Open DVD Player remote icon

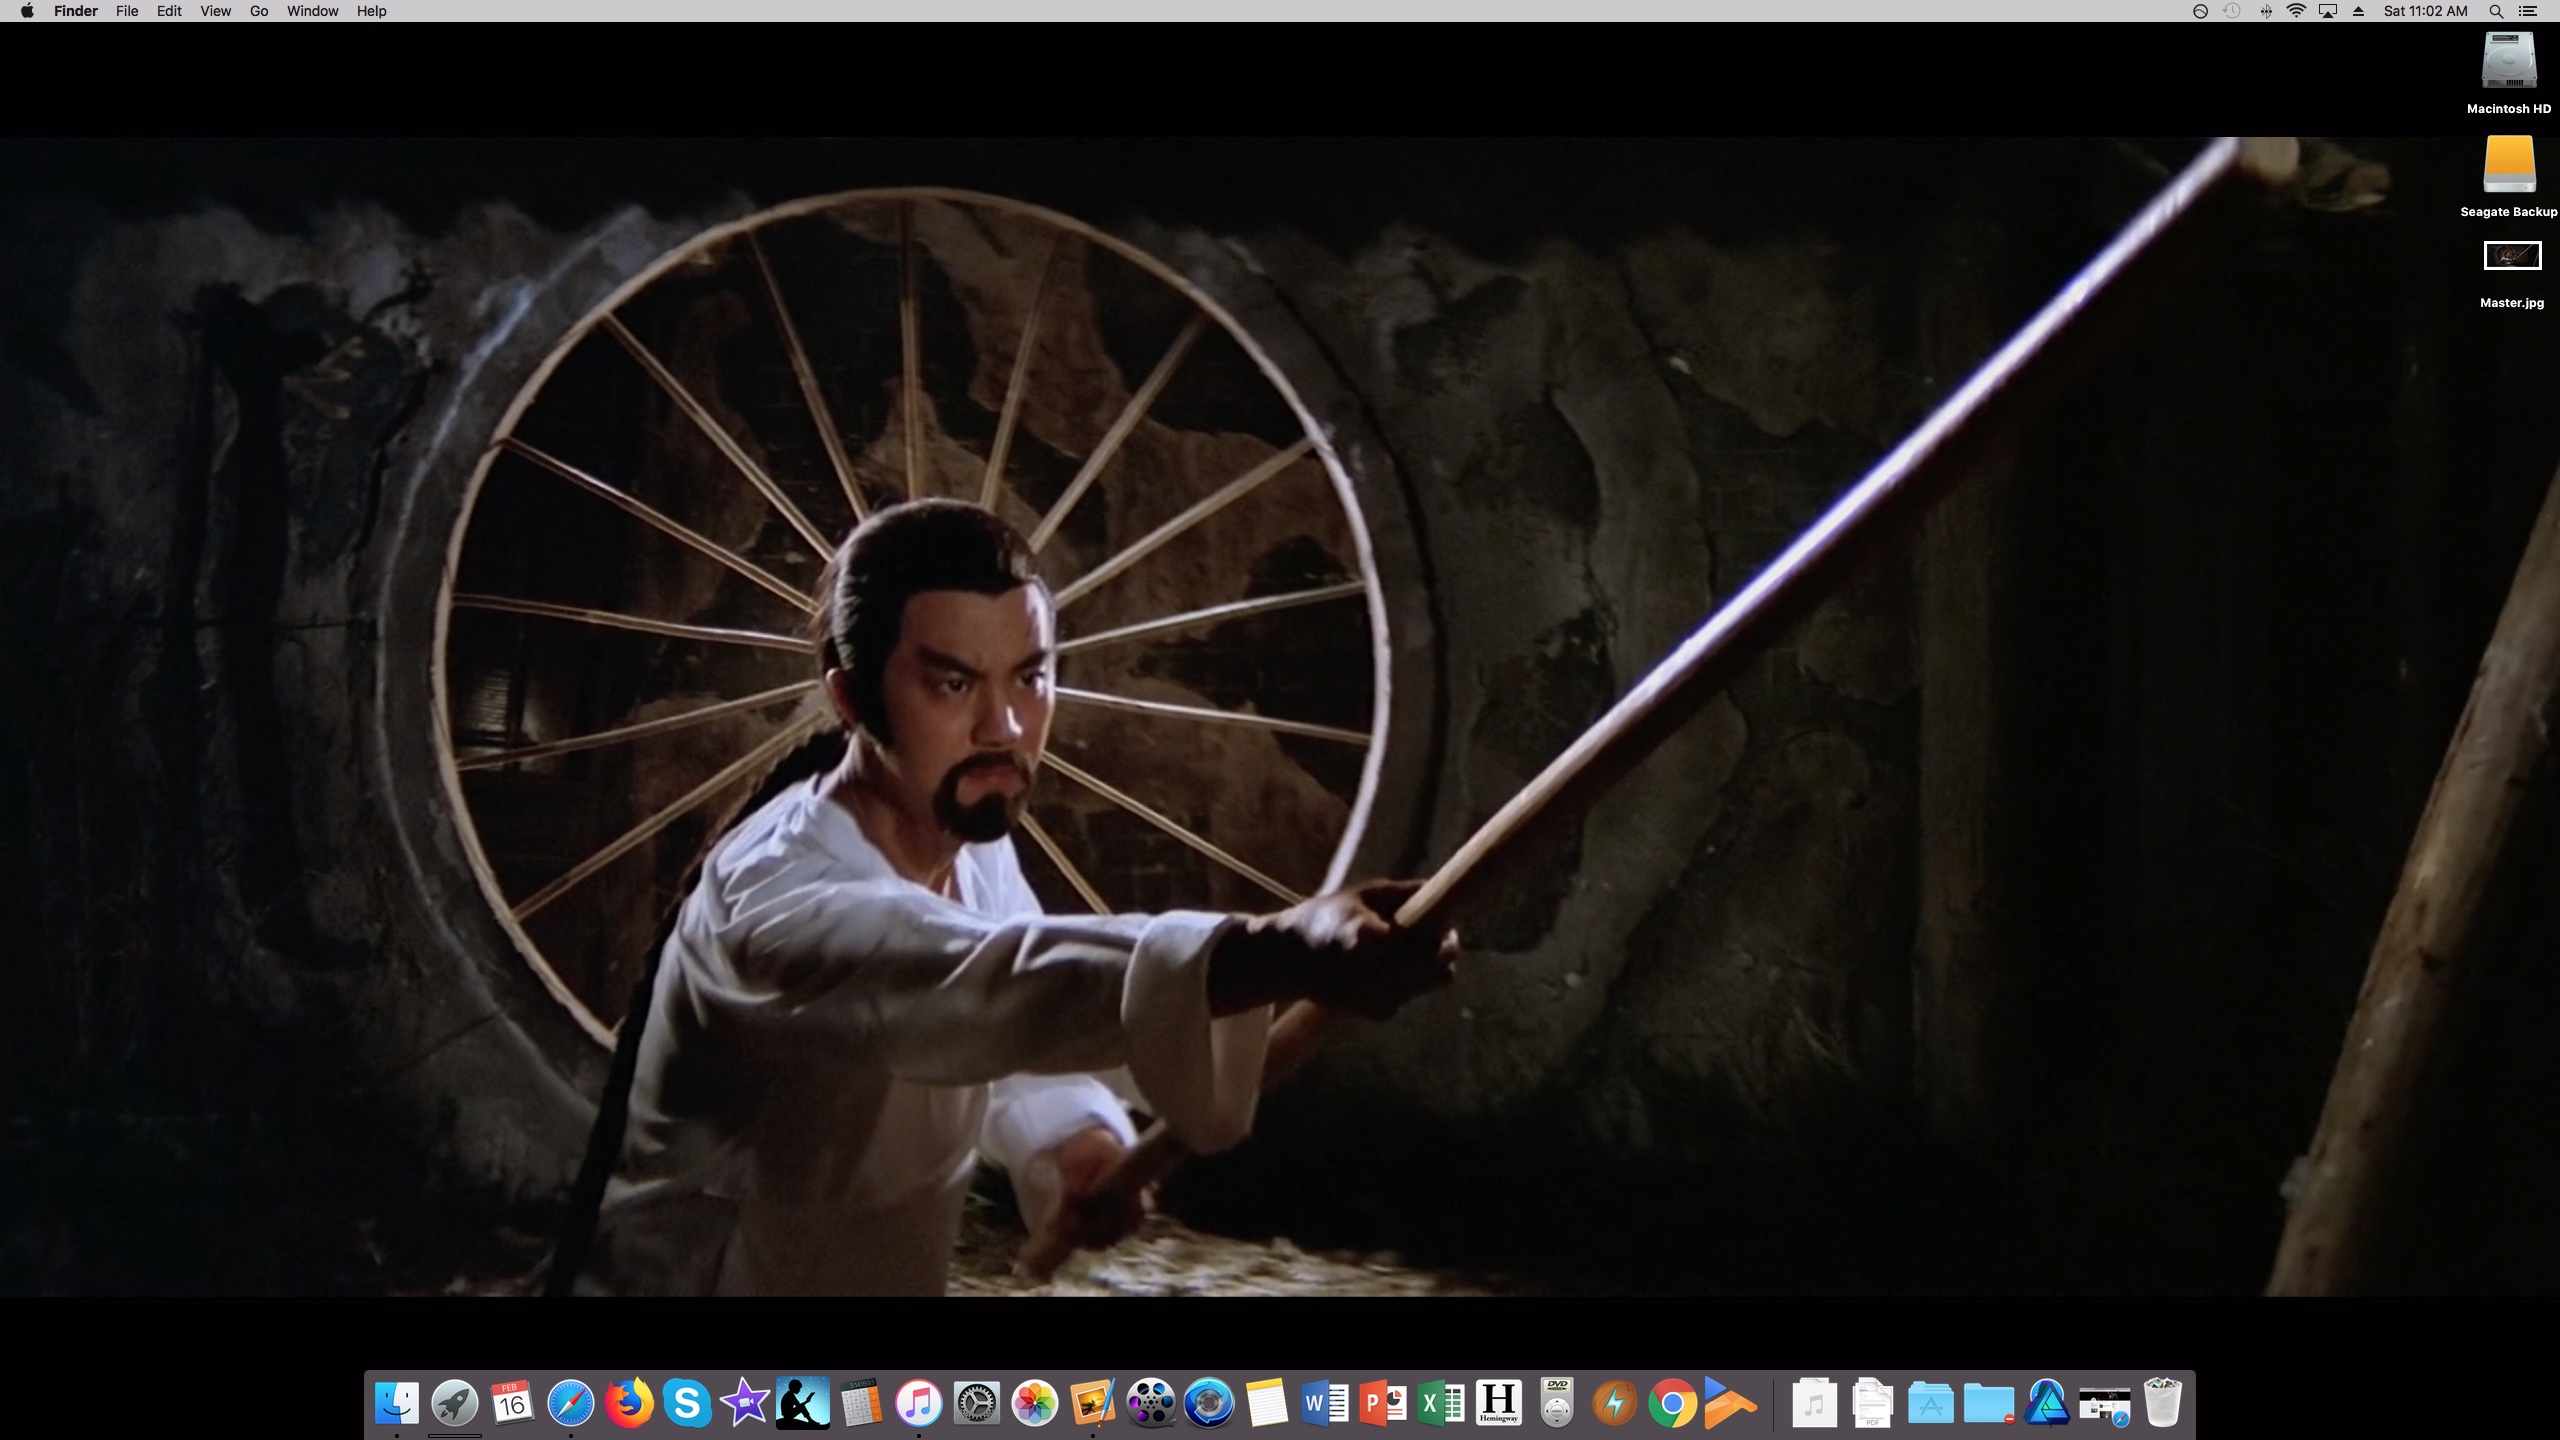1556,1403
